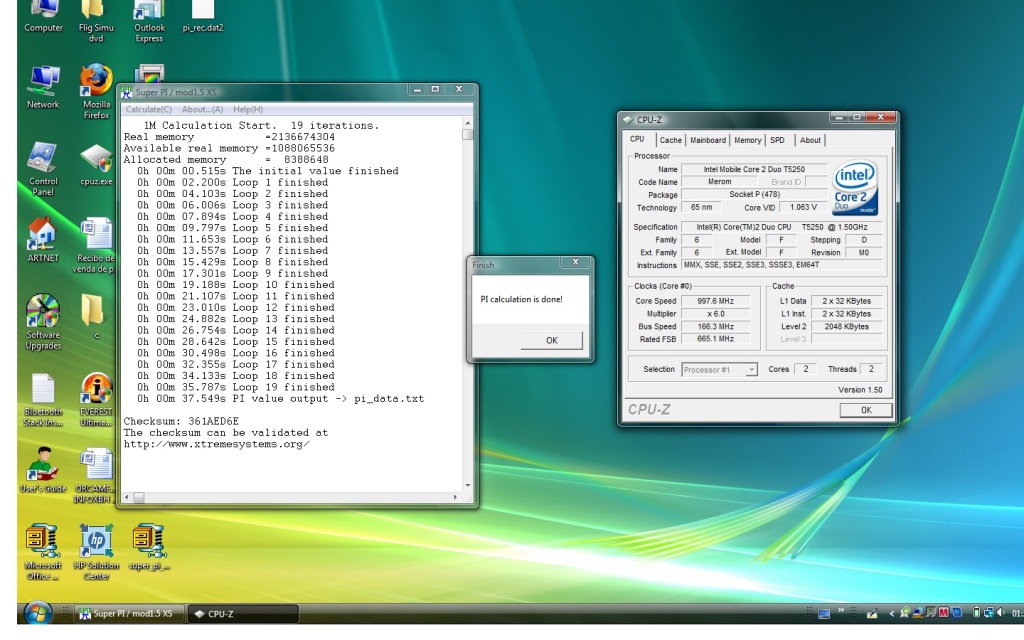1024x640 pixels.
Task: Click the Windows Start orb
Action: [39, 614]
